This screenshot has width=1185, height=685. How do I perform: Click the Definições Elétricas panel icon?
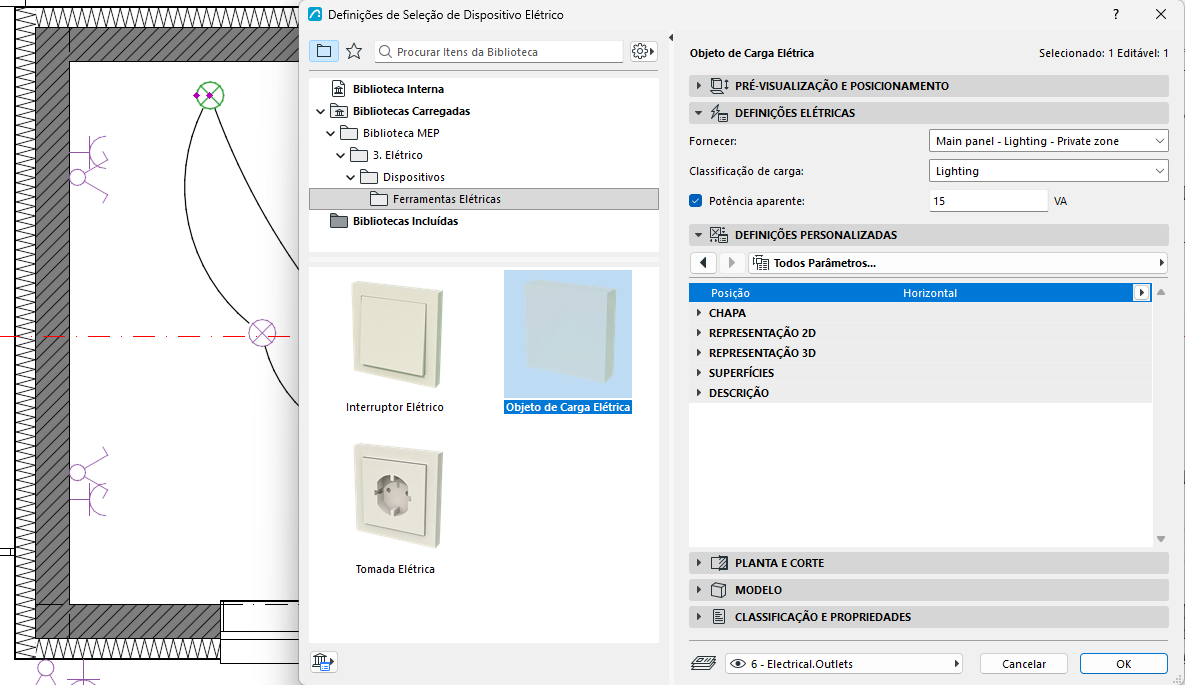pos(719,113)
